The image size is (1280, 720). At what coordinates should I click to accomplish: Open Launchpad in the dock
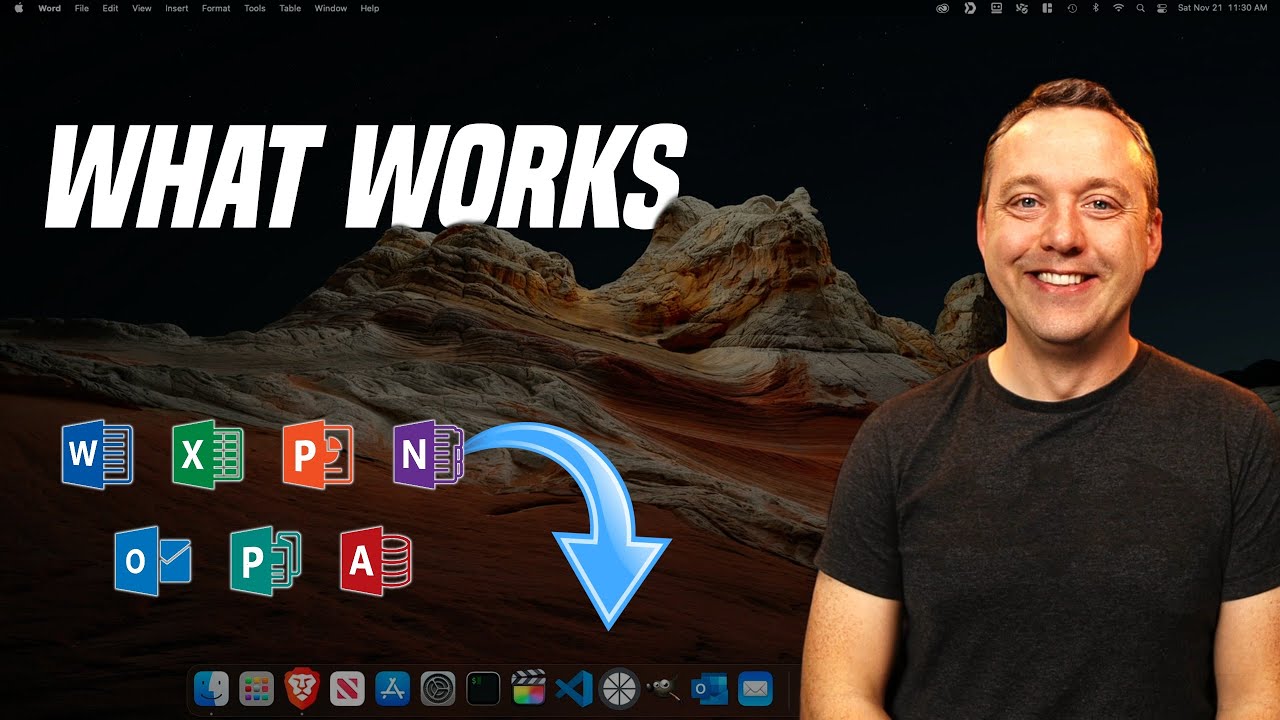click(257, 689)
